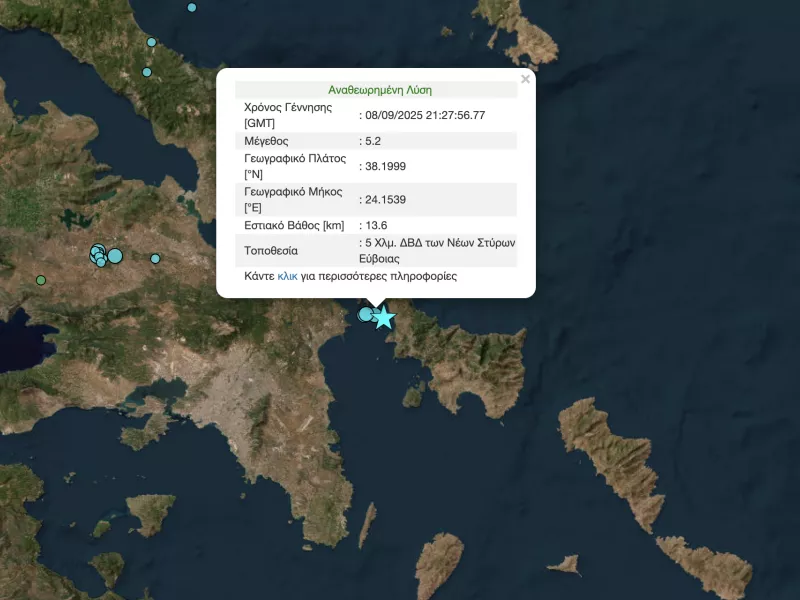Open the "κλικ" link for more information
The image size is (800, 600).
click(x=287, y=276)
